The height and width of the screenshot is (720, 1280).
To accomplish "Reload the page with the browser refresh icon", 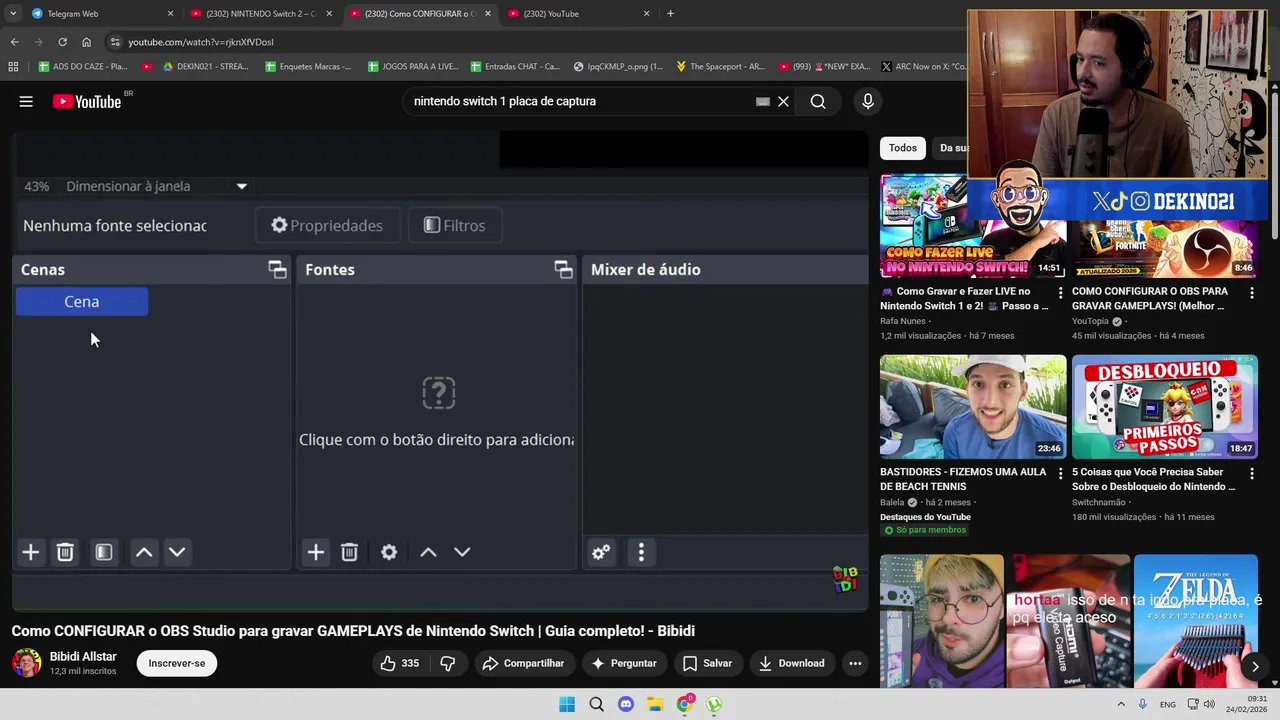I will tap(62, 42).
